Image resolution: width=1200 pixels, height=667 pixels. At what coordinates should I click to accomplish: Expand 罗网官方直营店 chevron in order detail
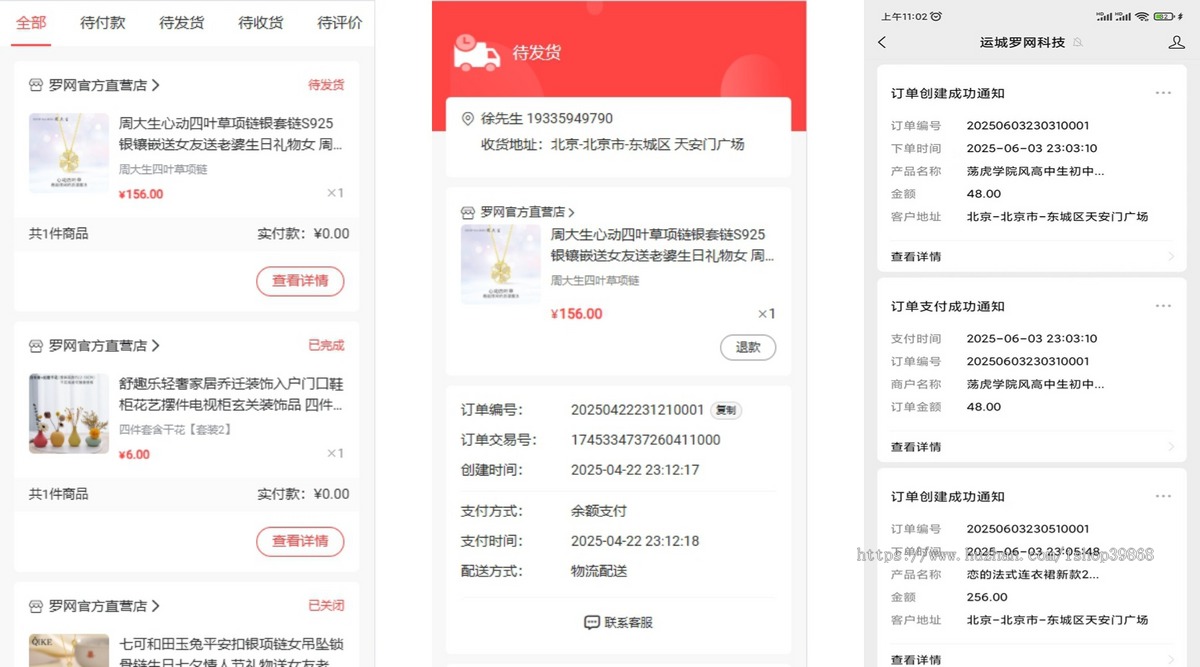[571, 212]
